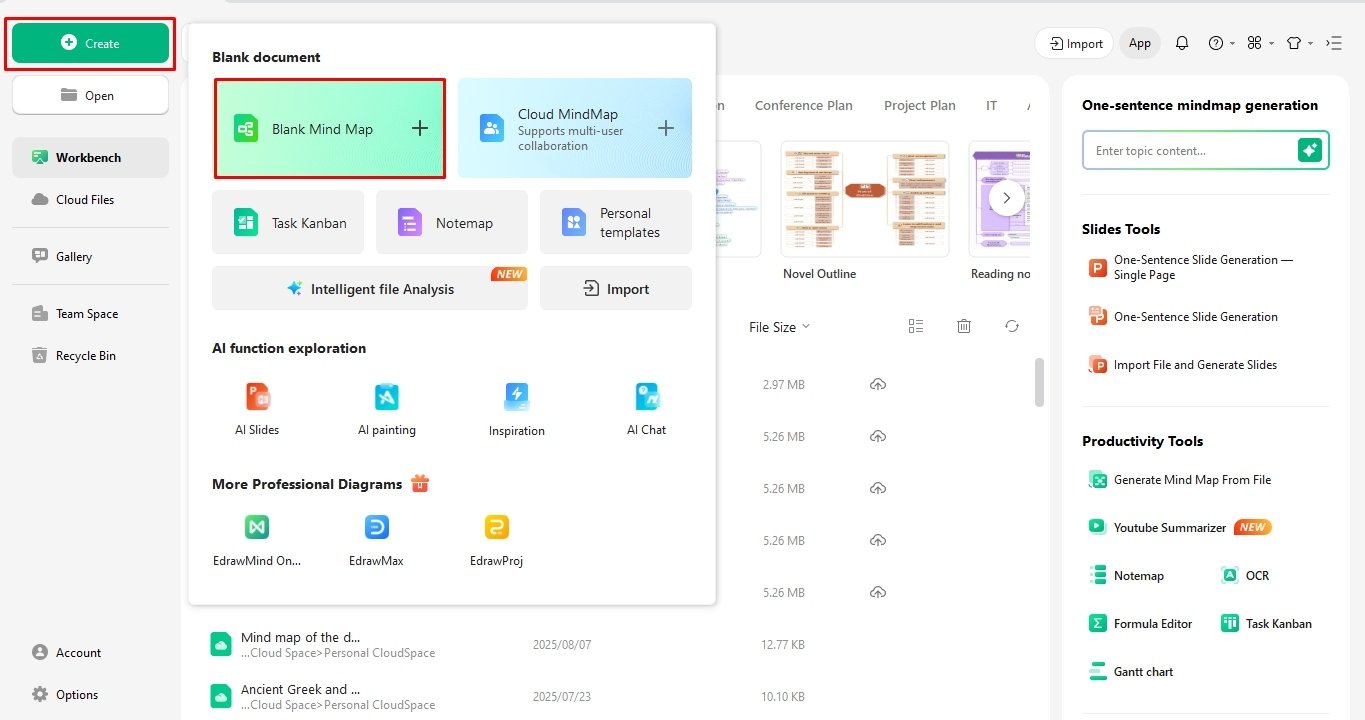
Task: Expand the skin shirt icon menu
Action: 1299,43
